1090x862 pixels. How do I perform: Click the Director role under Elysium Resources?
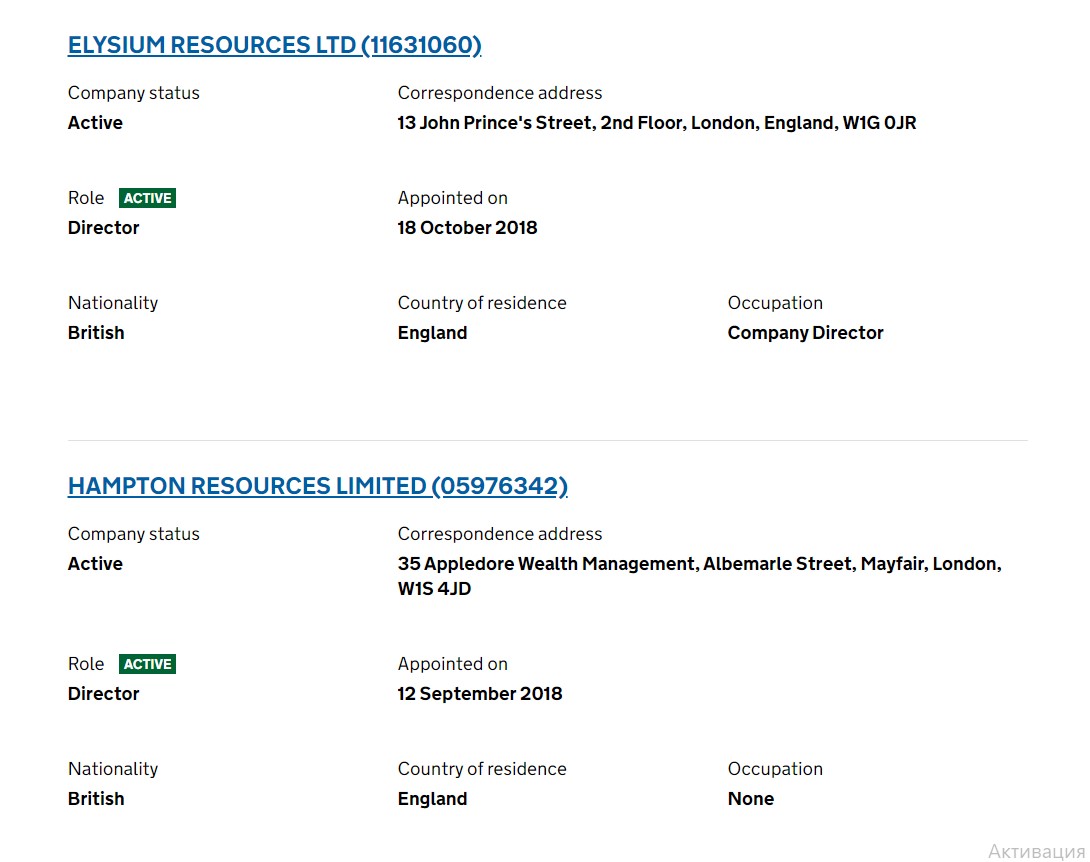pos(103,228)
